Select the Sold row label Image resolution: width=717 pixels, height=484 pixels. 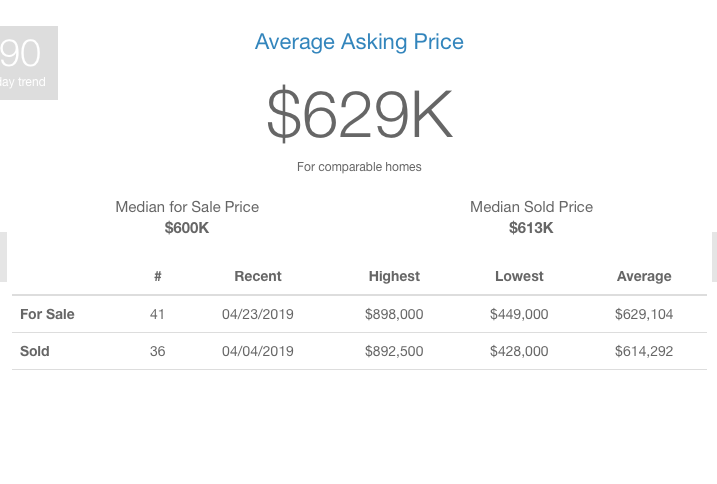(35, 351)
